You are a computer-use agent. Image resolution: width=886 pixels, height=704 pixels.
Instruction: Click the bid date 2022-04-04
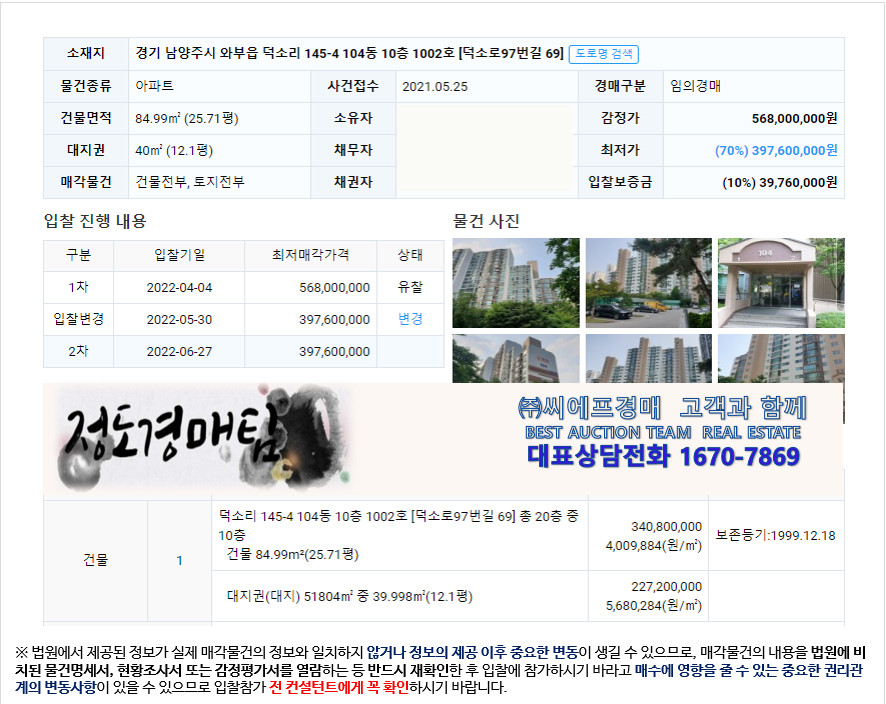point(179,288)
